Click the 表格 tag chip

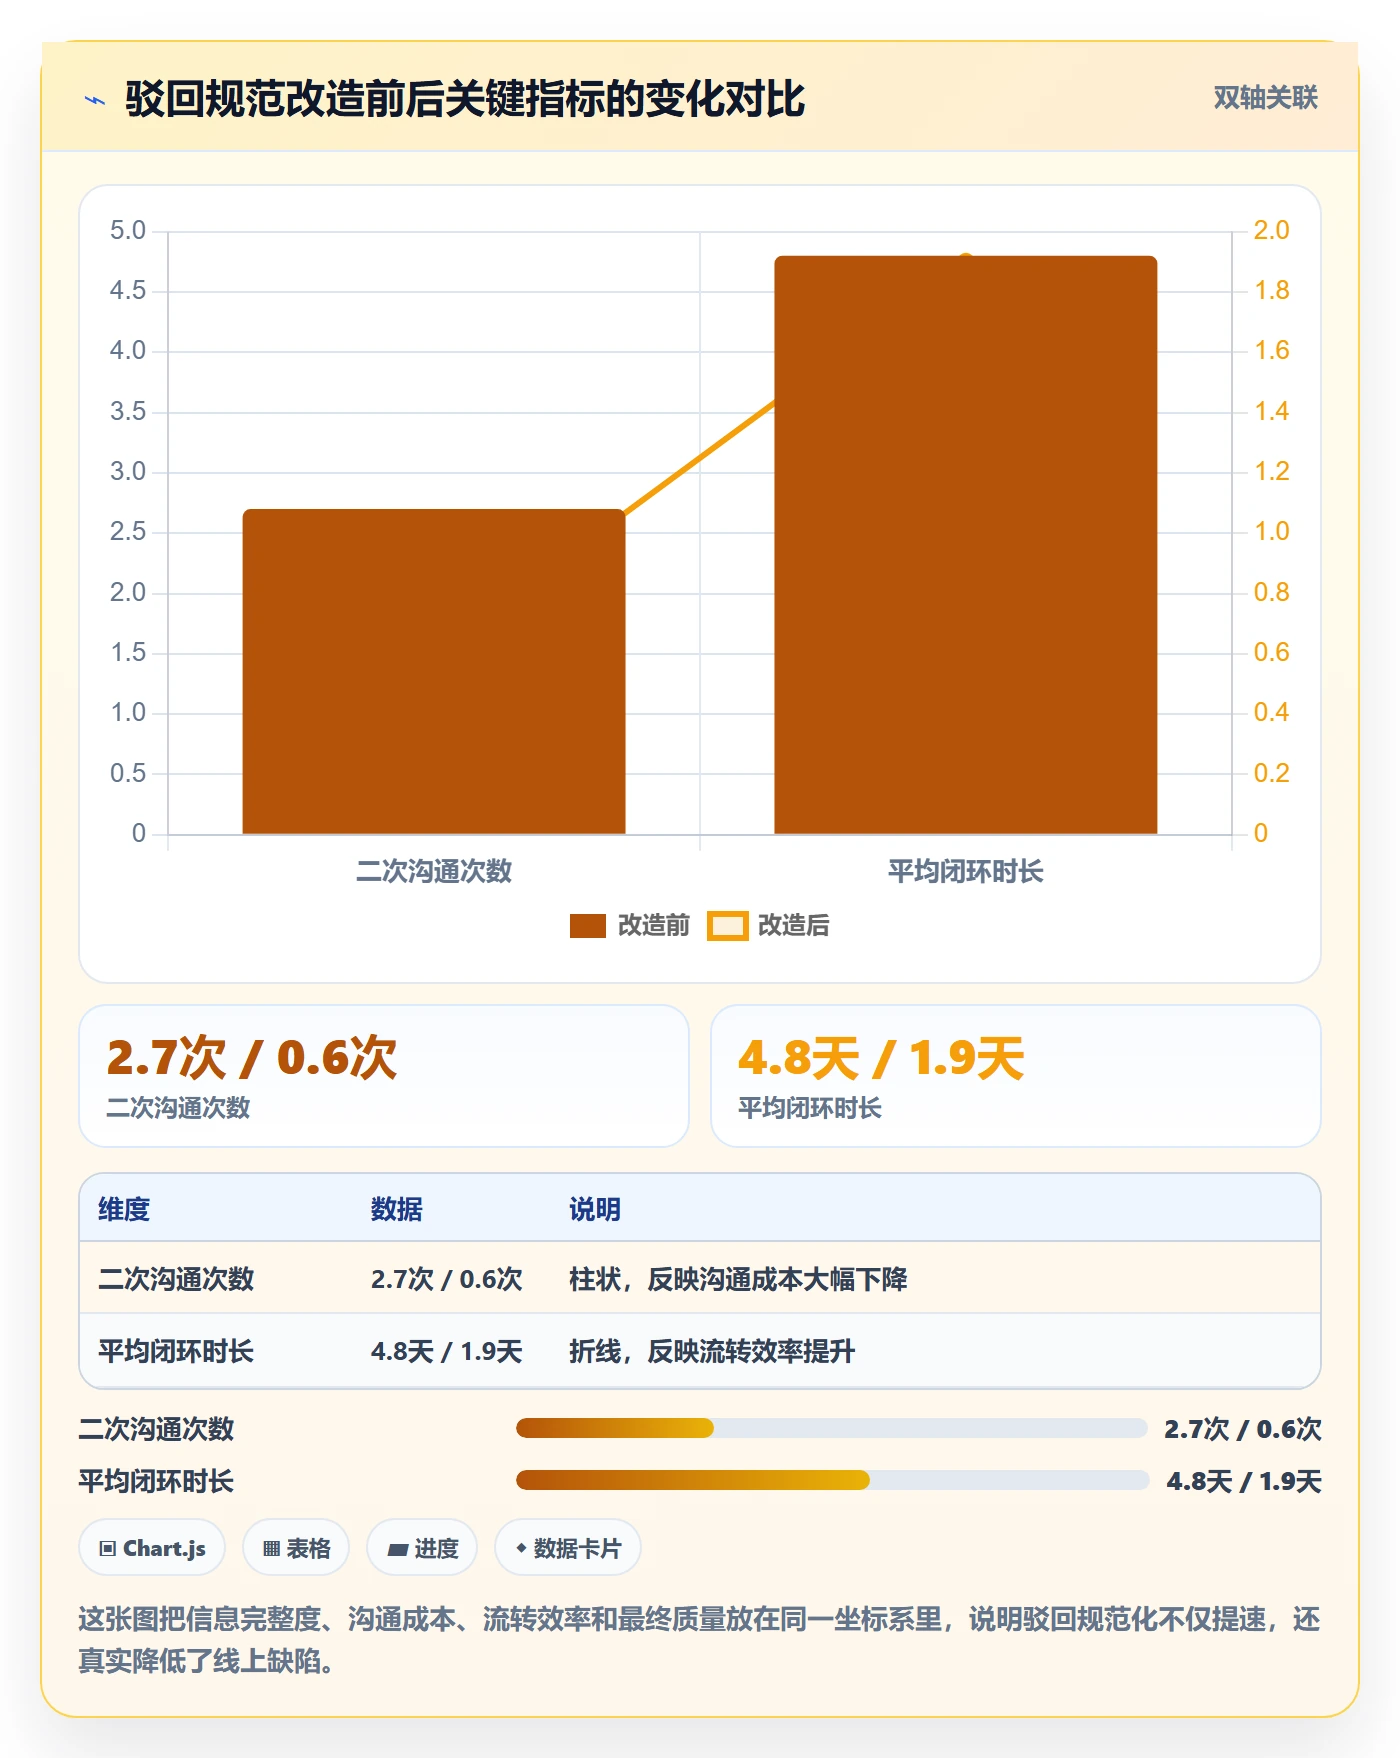point(296,1548)
